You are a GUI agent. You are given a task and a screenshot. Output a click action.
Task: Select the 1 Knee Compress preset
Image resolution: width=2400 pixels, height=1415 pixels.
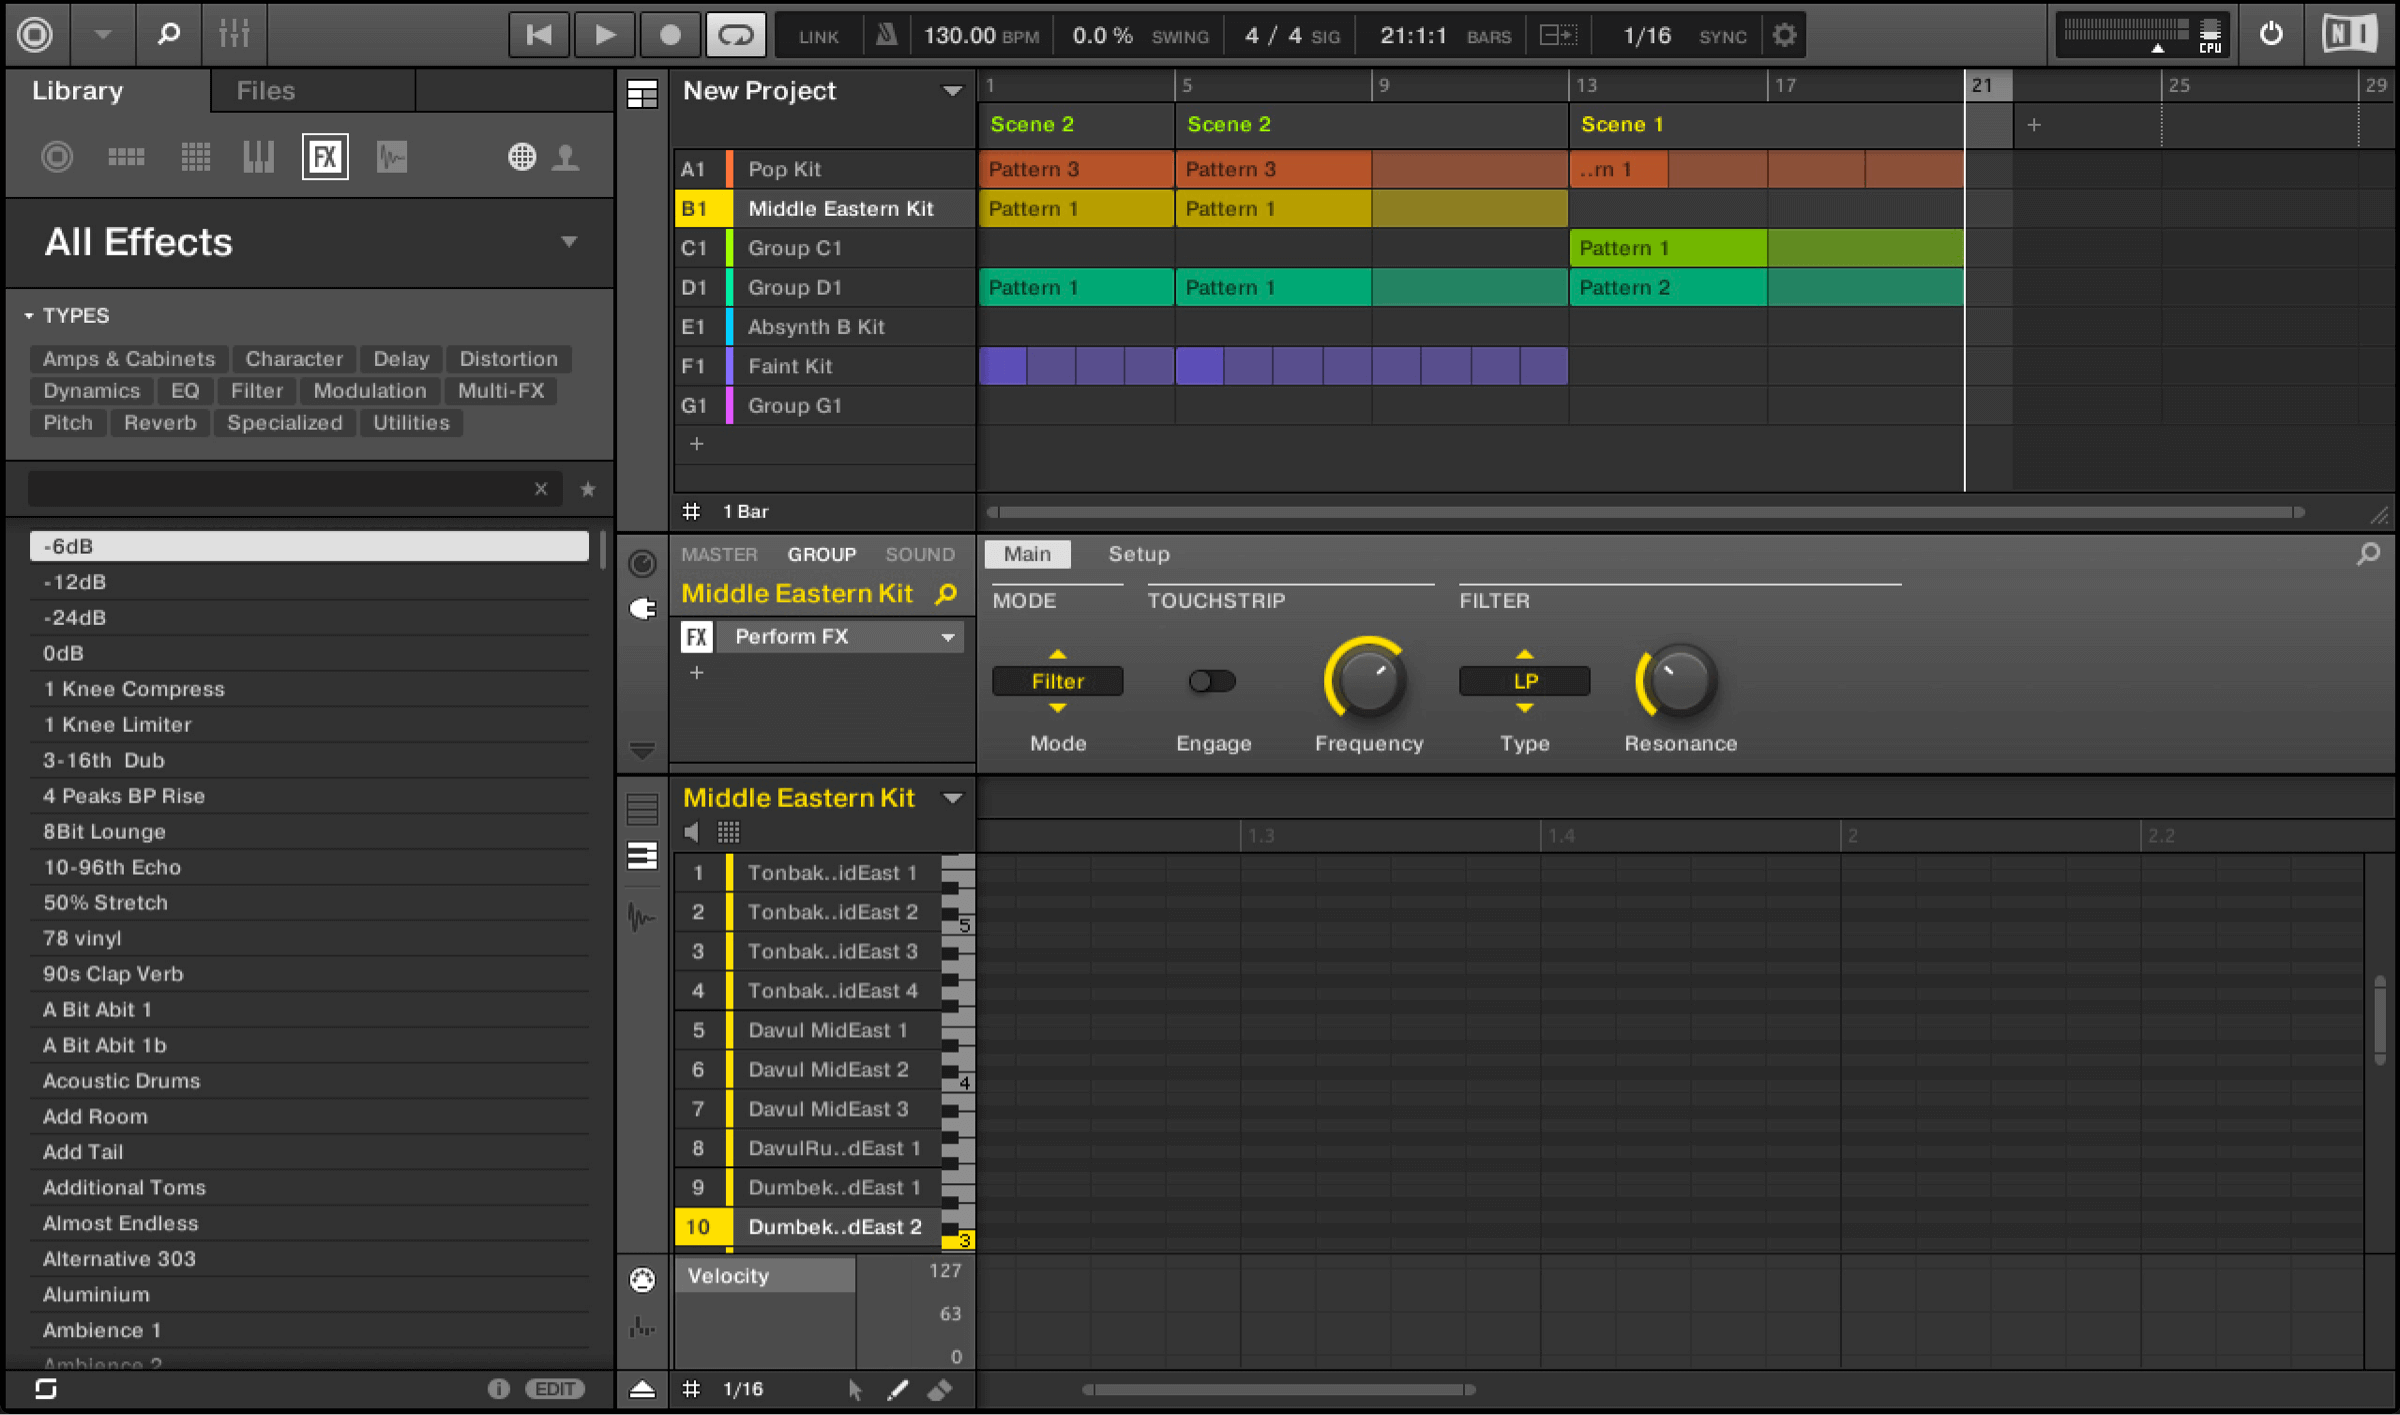[x=134, y=689]
